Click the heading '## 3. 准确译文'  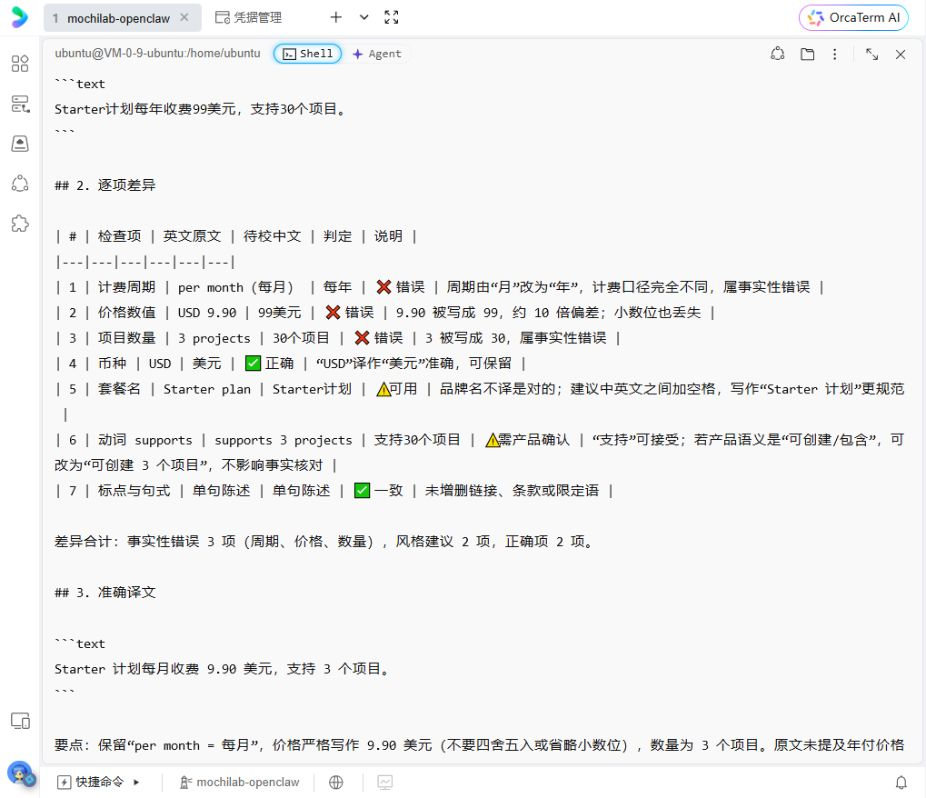tap(105, 592)
